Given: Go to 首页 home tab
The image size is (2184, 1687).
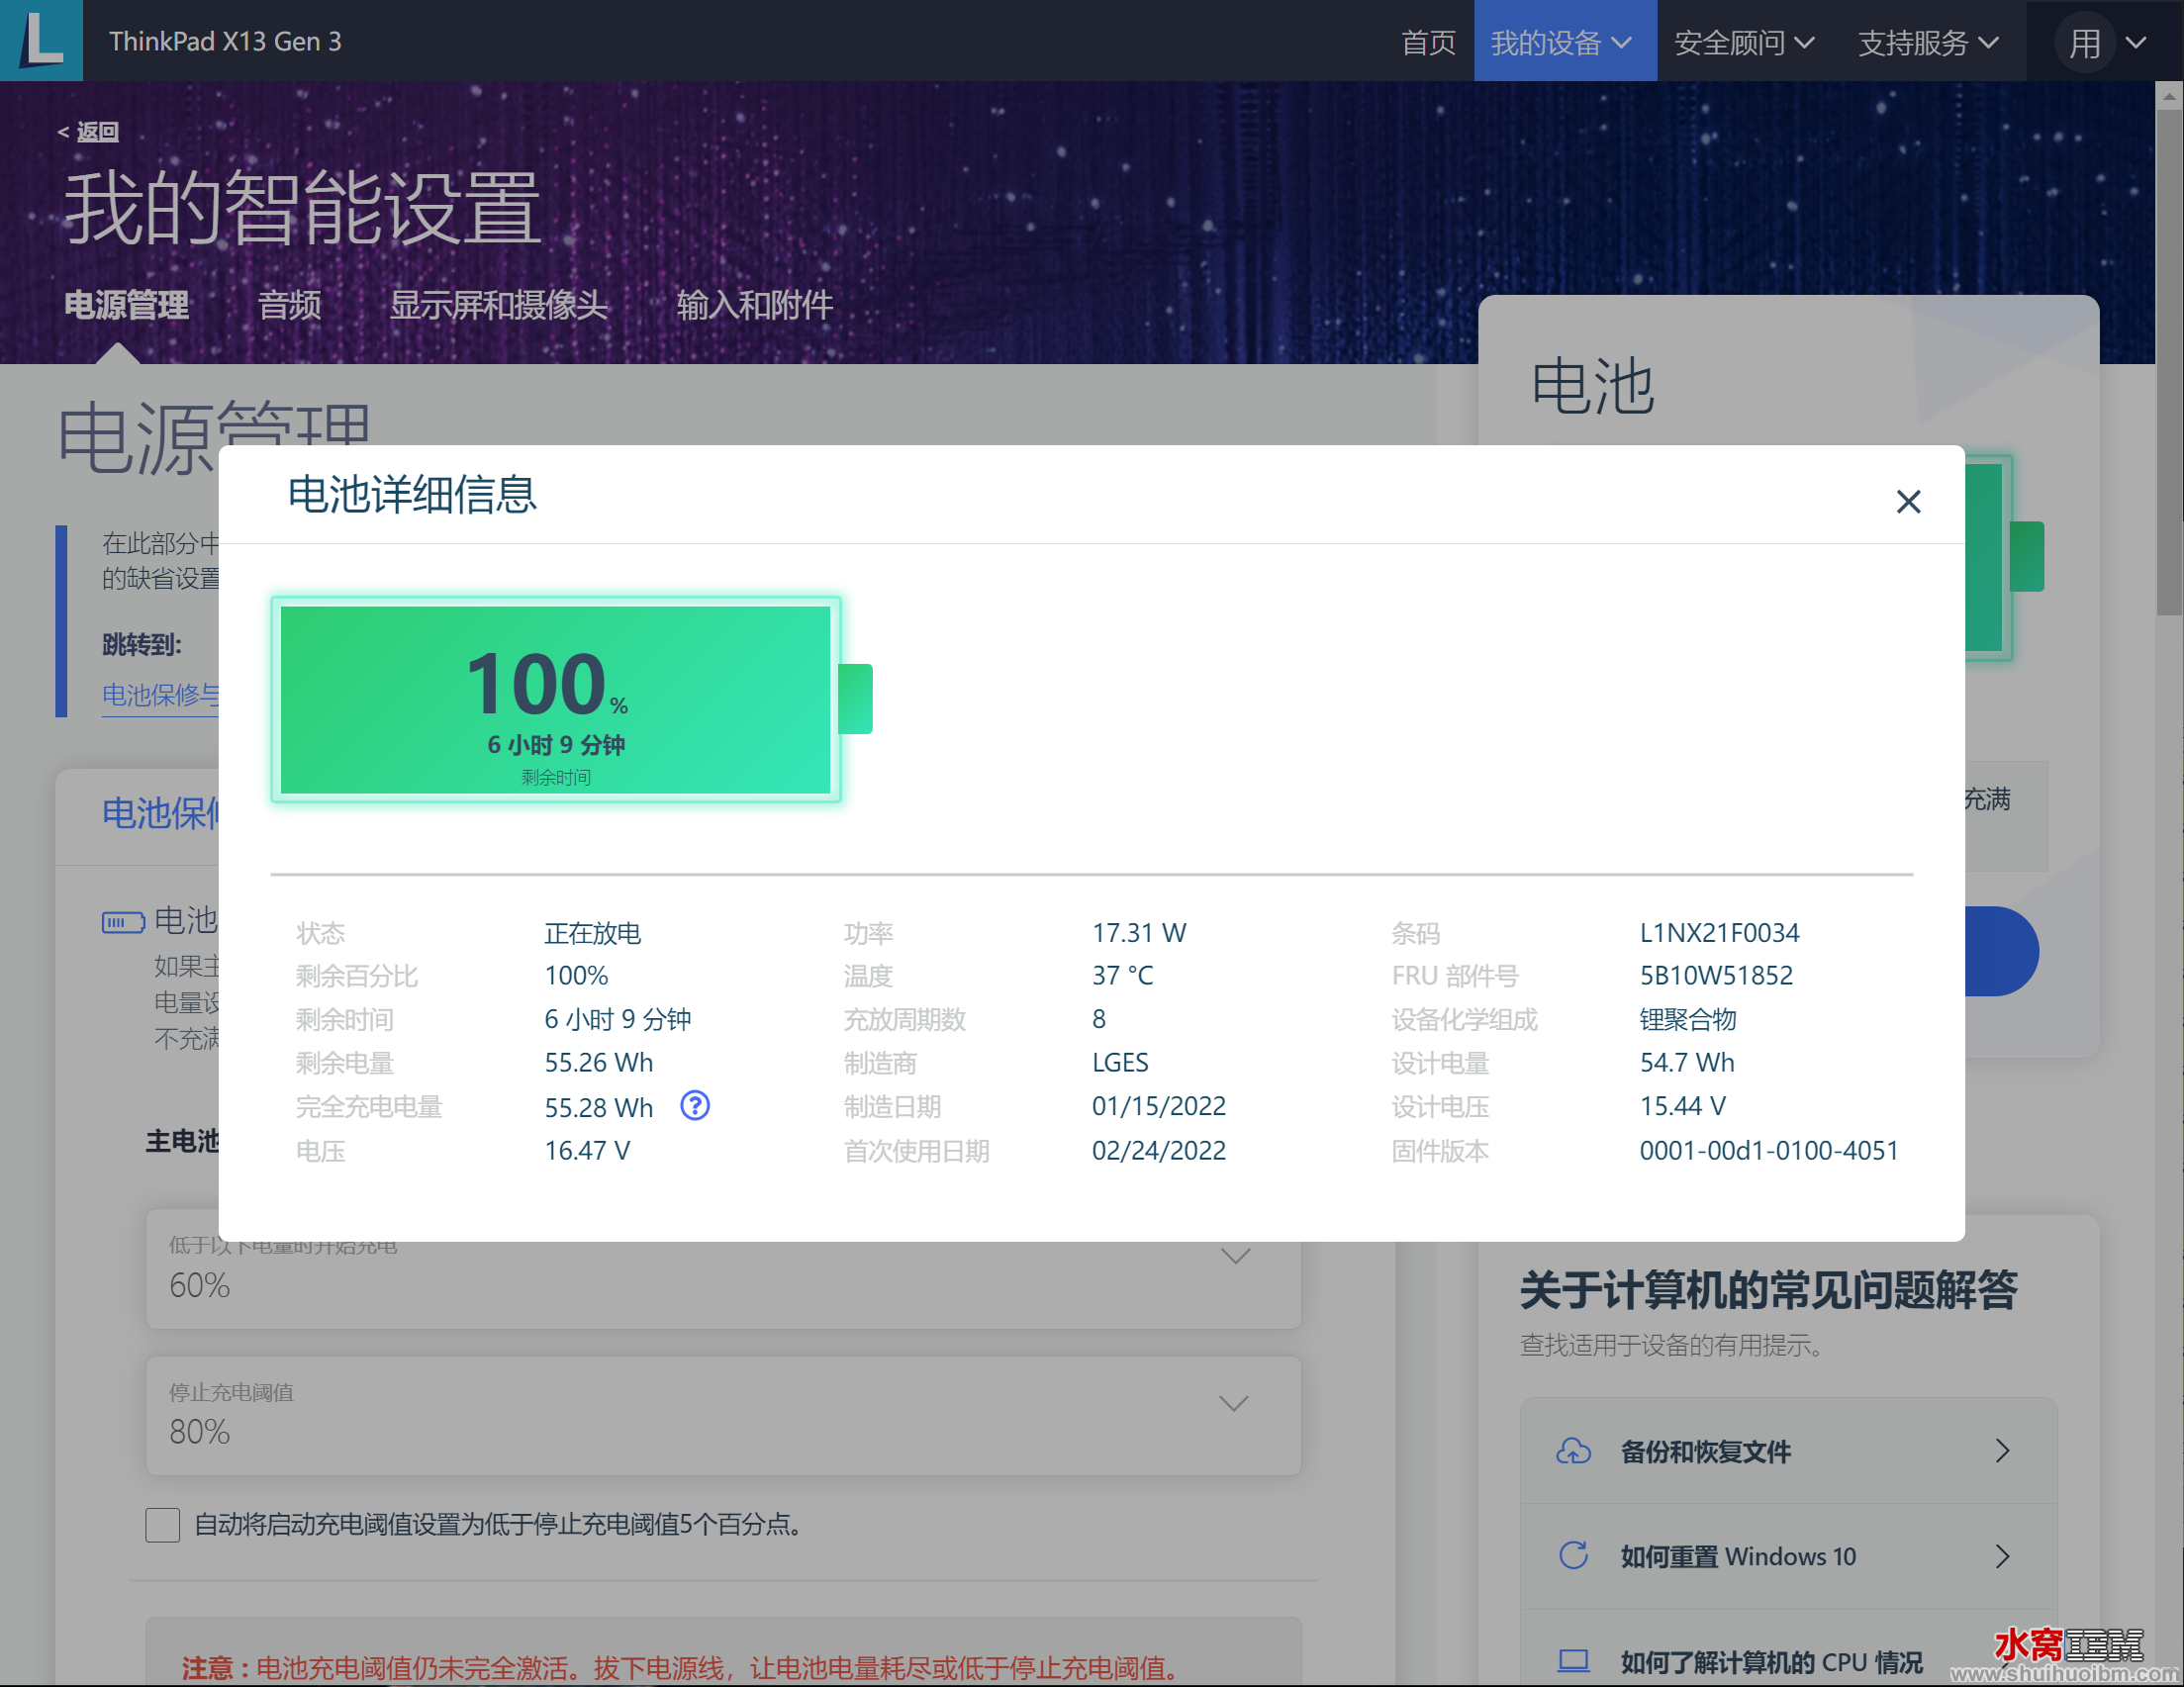Looking at the screenshot, I should click(1427, 43).
